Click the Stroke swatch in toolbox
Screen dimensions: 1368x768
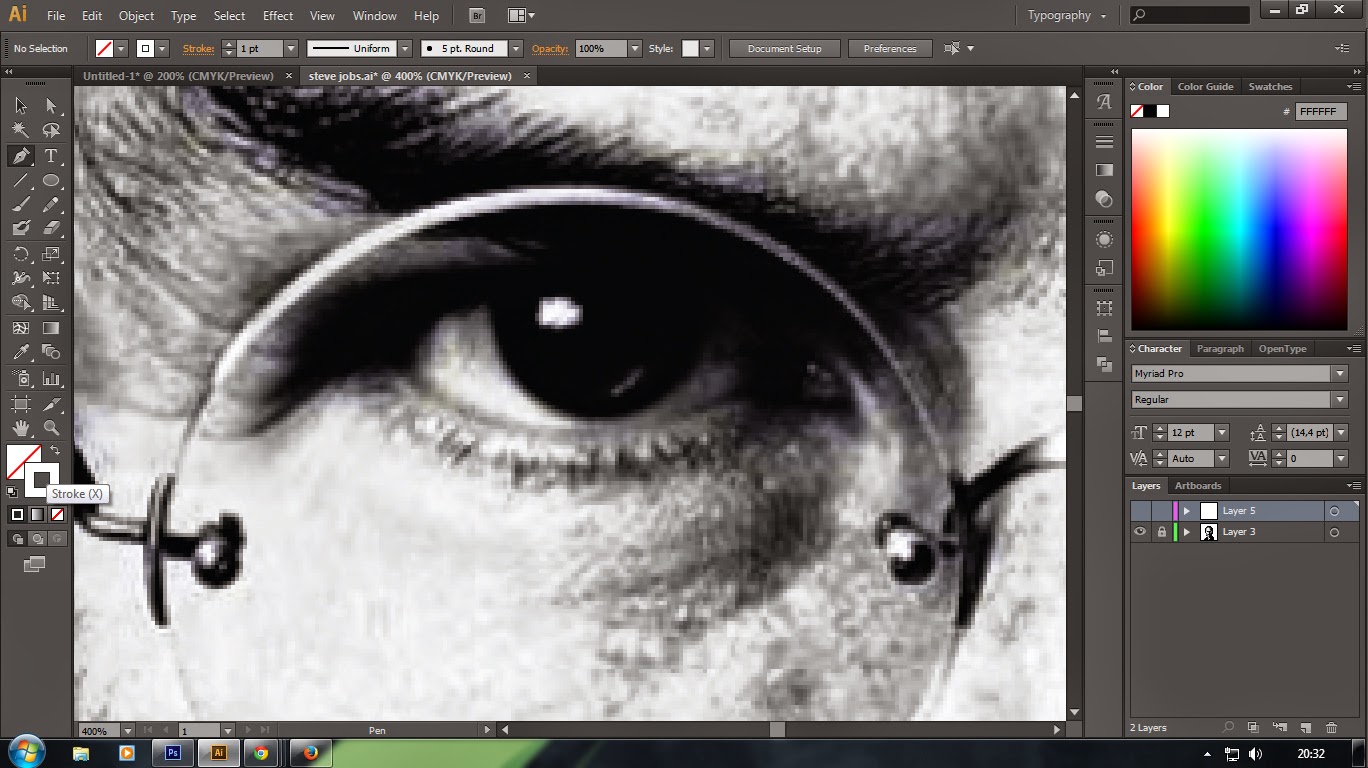pos(42,480)
